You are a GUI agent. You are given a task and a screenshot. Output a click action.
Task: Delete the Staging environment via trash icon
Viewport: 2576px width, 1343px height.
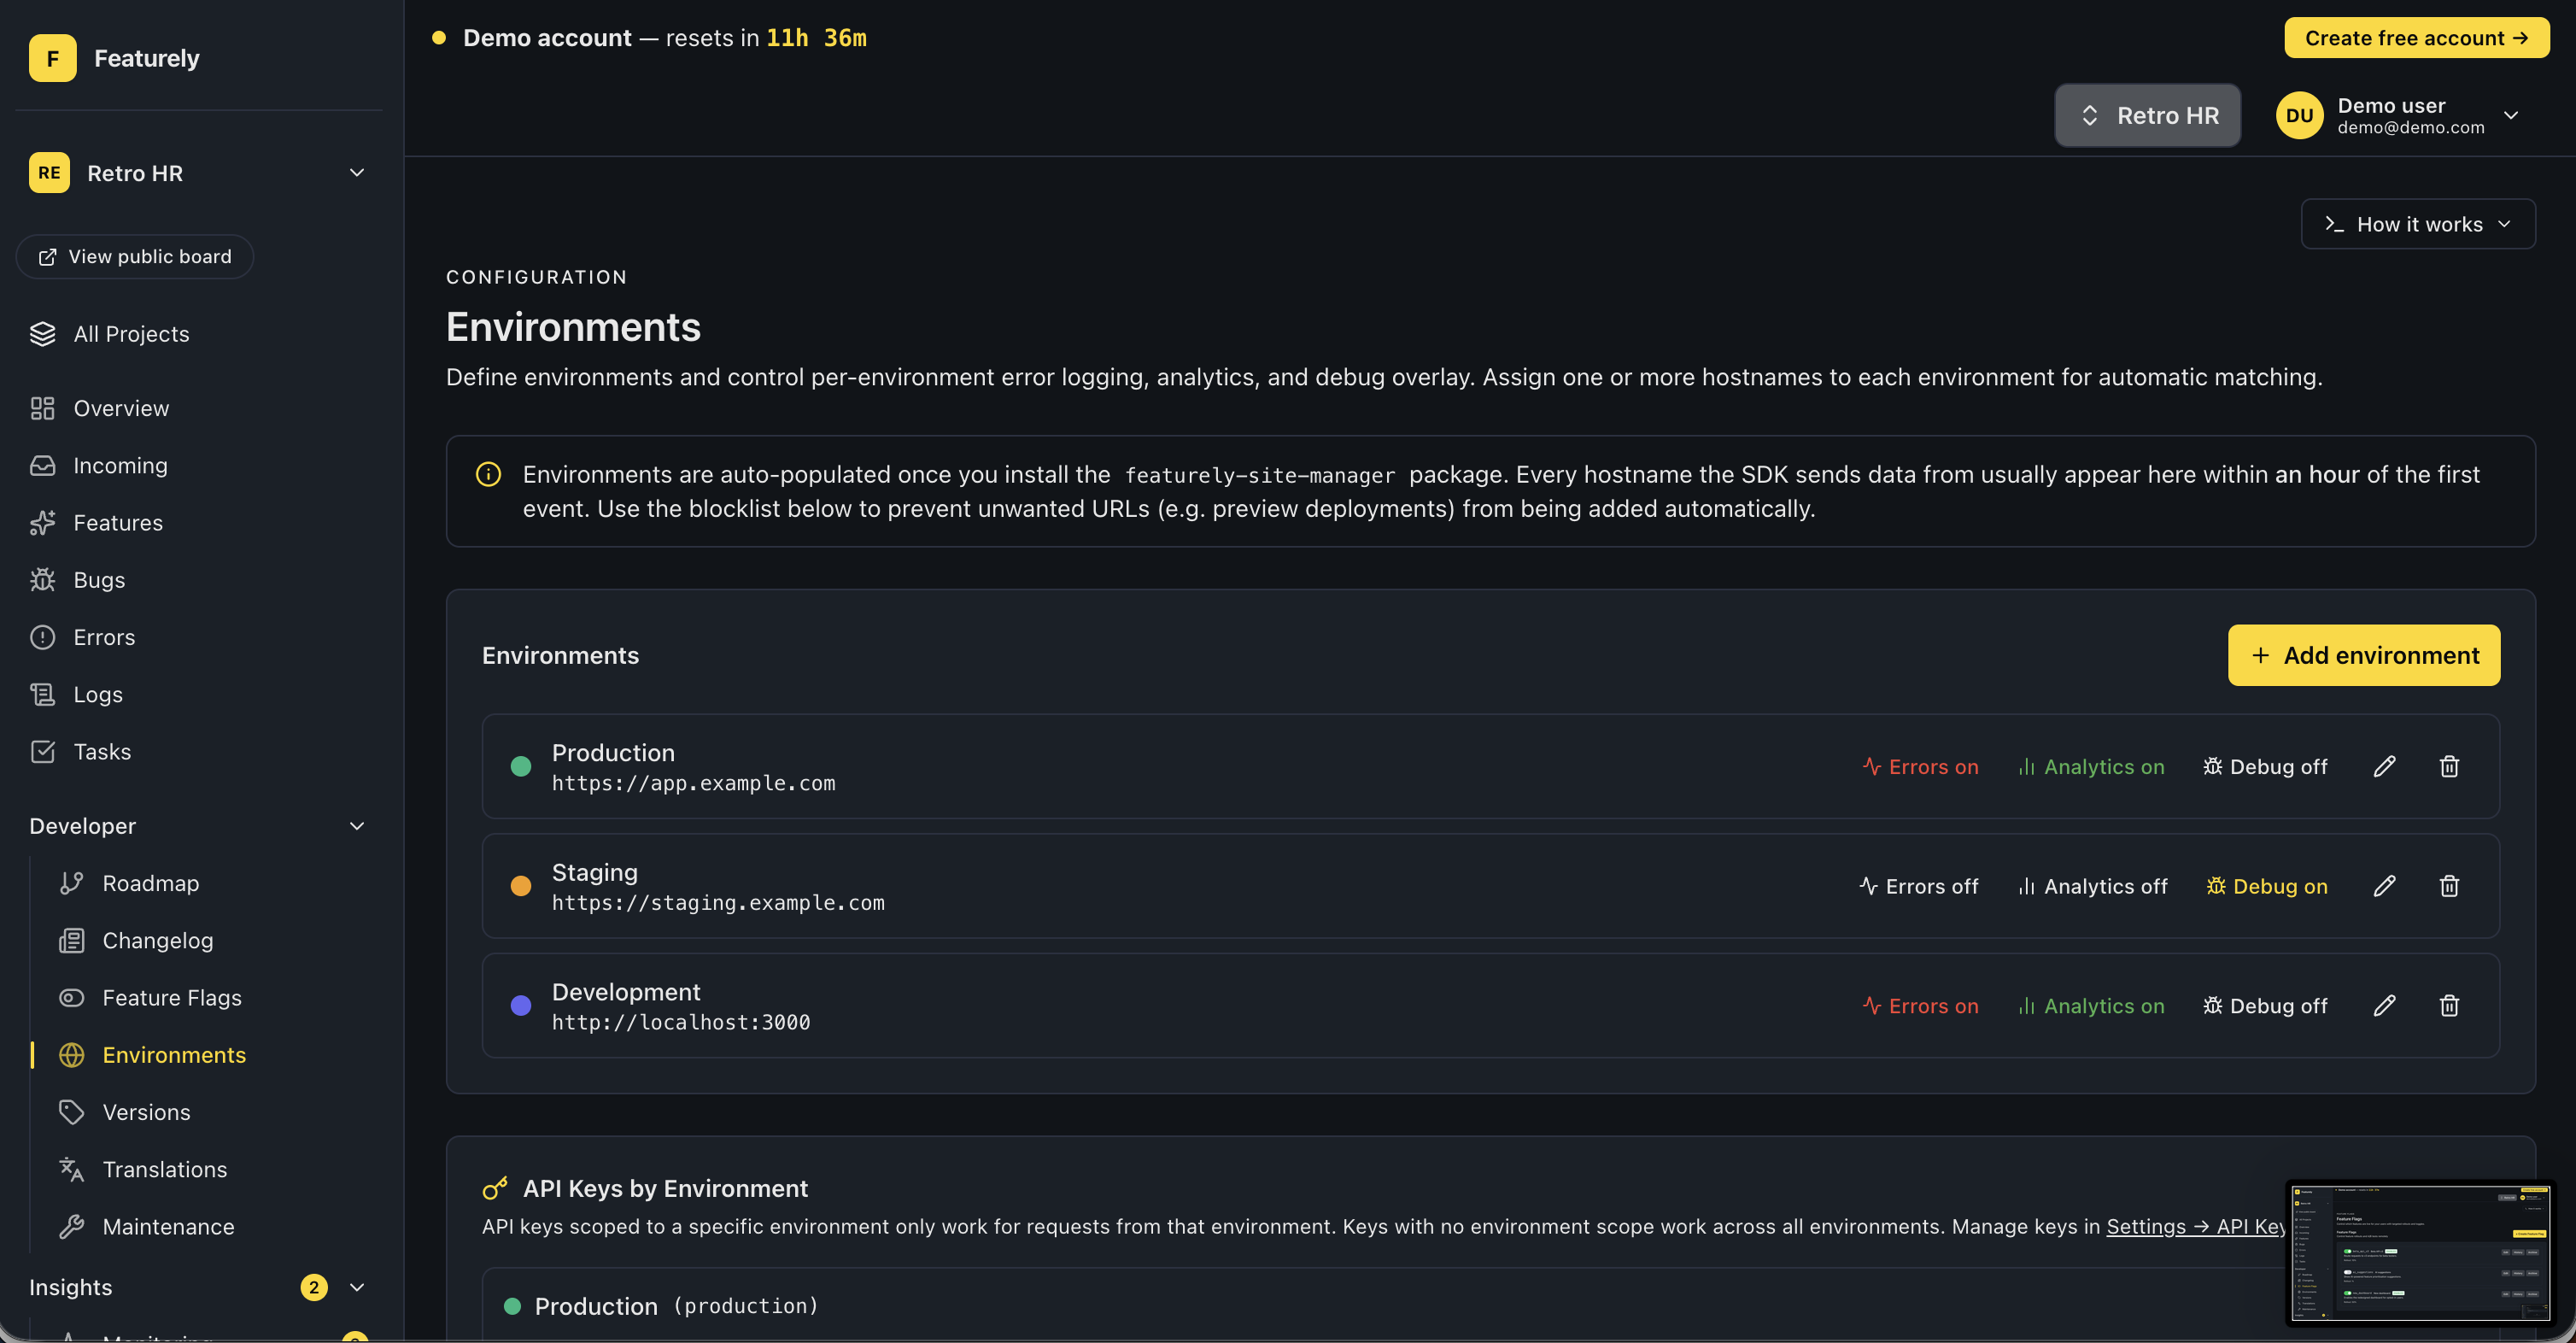pyautogui.click(x=2448, y=886)
